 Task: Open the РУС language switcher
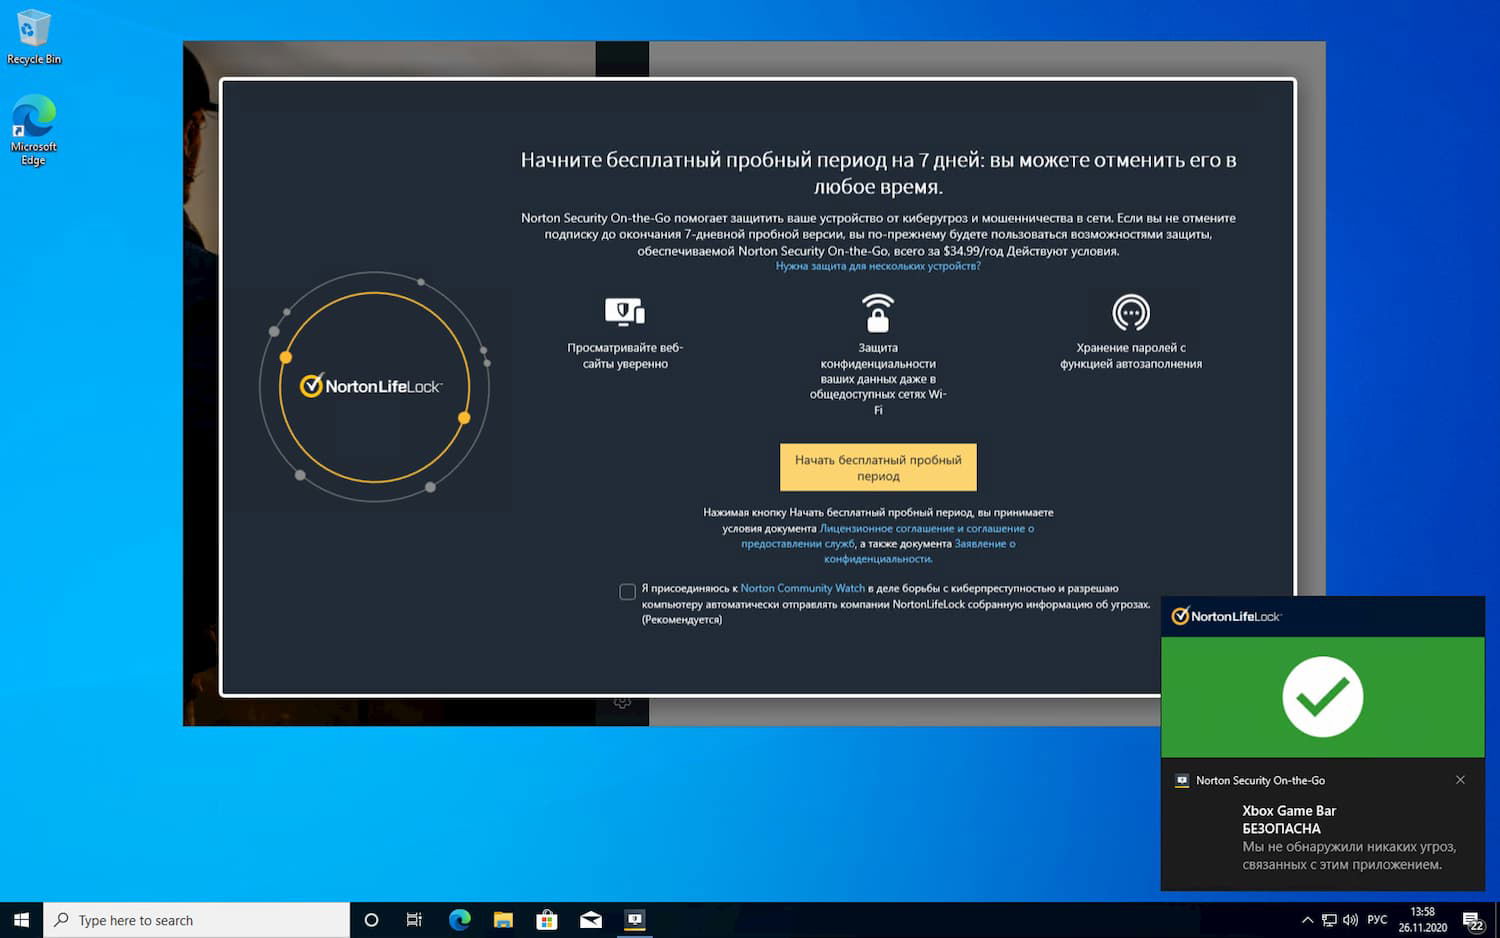[1377, 919]
